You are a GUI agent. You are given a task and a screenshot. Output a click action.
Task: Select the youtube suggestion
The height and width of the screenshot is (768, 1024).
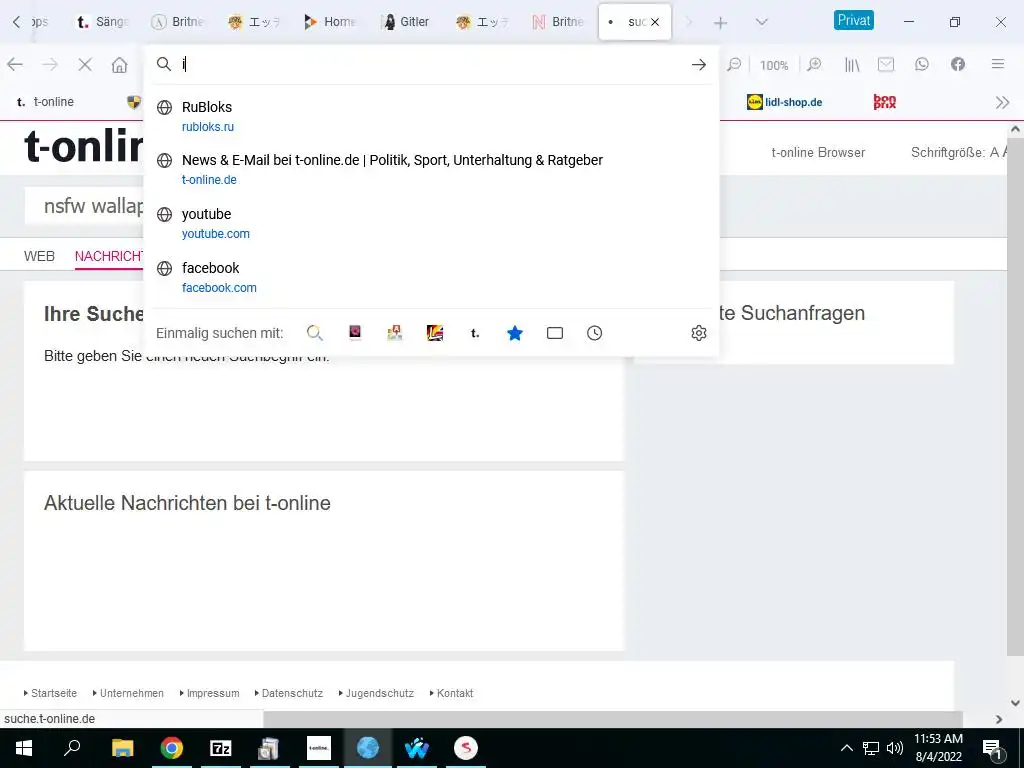pos(432,223)
